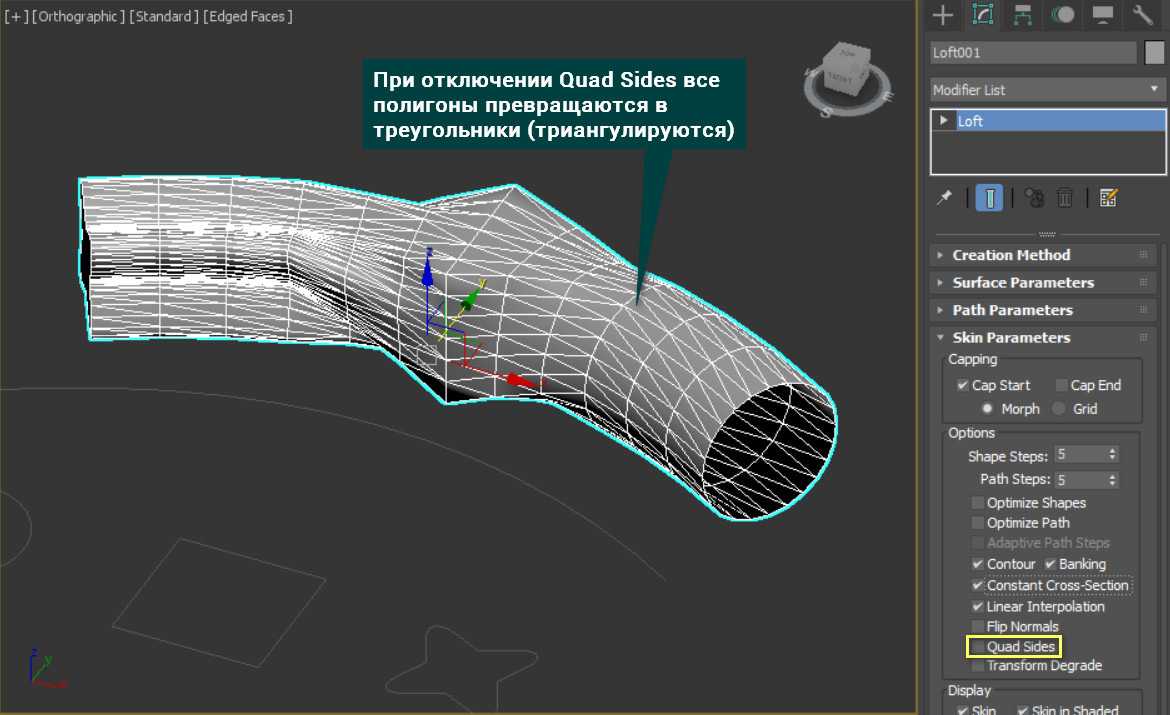
Task: Disable the Banking checkbox
Action: (x=1051, y=564)
